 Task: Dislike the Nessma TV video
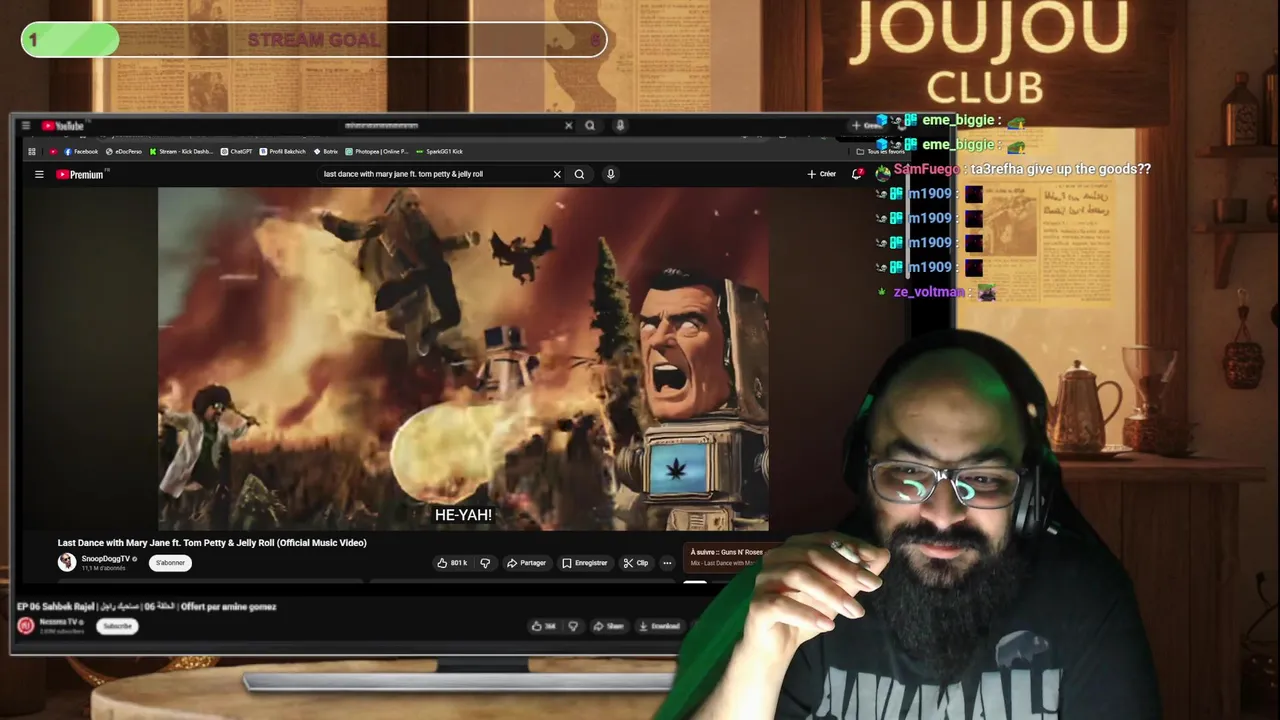[573, 626]
